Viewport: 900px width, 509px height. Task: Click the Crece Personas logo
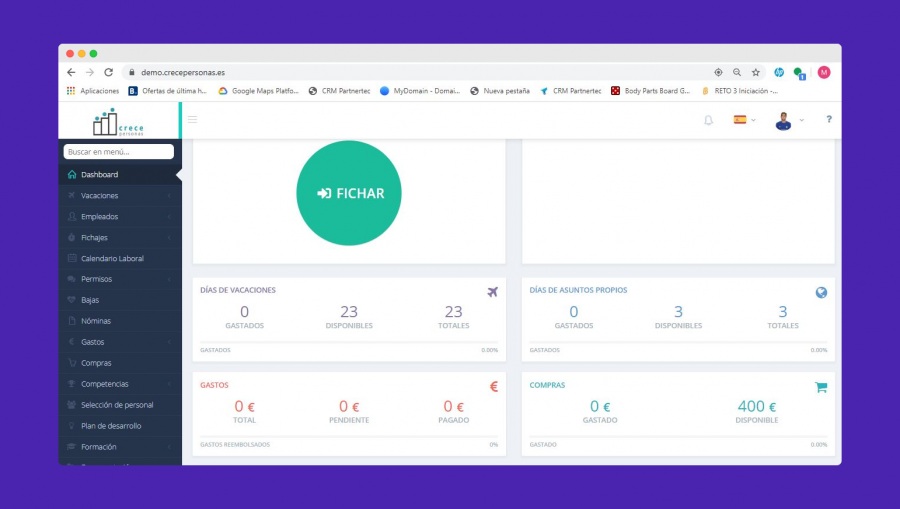tap(119, 121)
